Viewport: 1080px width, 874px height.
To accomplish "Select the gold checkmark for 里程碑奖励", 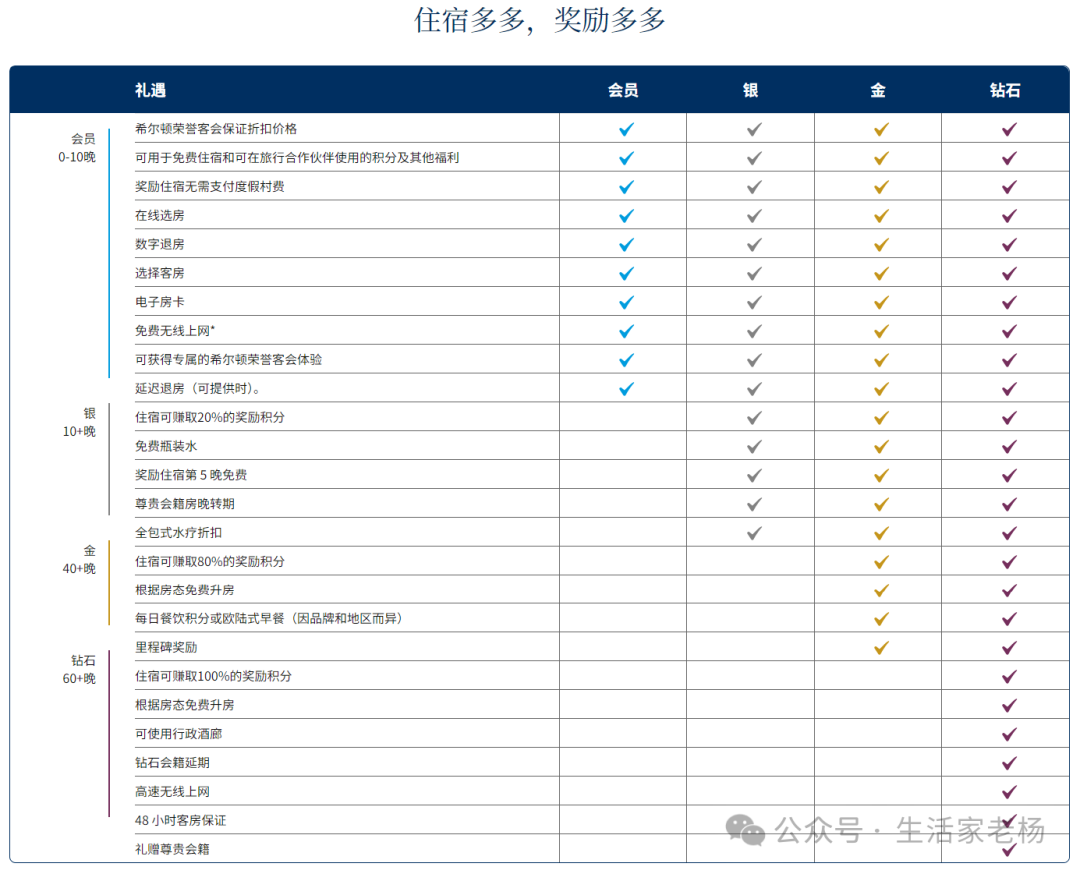I will (879, 647).
